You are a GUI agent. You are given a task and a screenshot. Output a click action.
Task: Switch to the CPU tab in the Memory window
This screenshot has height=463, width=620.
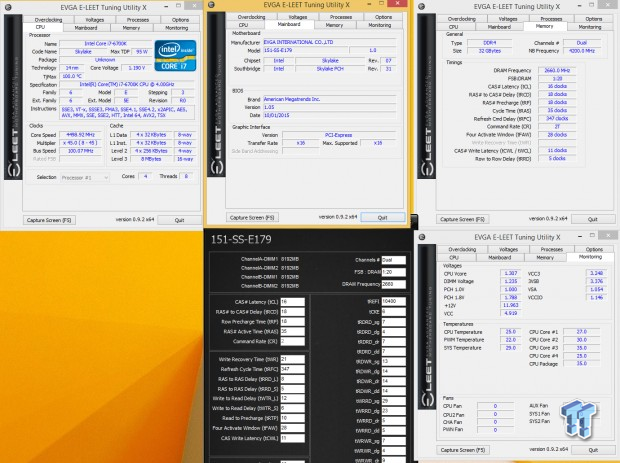tap(454, 27)
